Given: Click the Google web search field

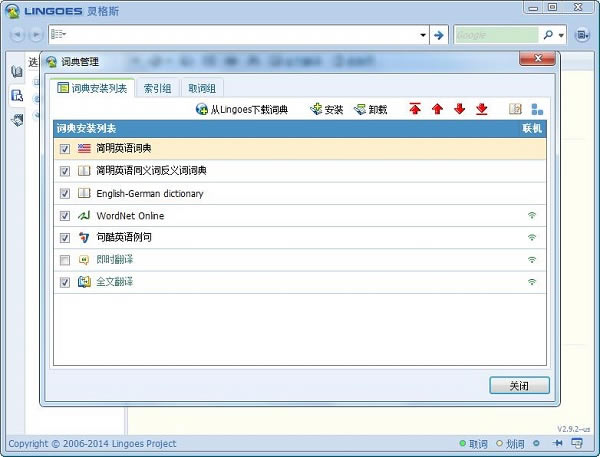Looking at the screenshot, I should (496, 35).
